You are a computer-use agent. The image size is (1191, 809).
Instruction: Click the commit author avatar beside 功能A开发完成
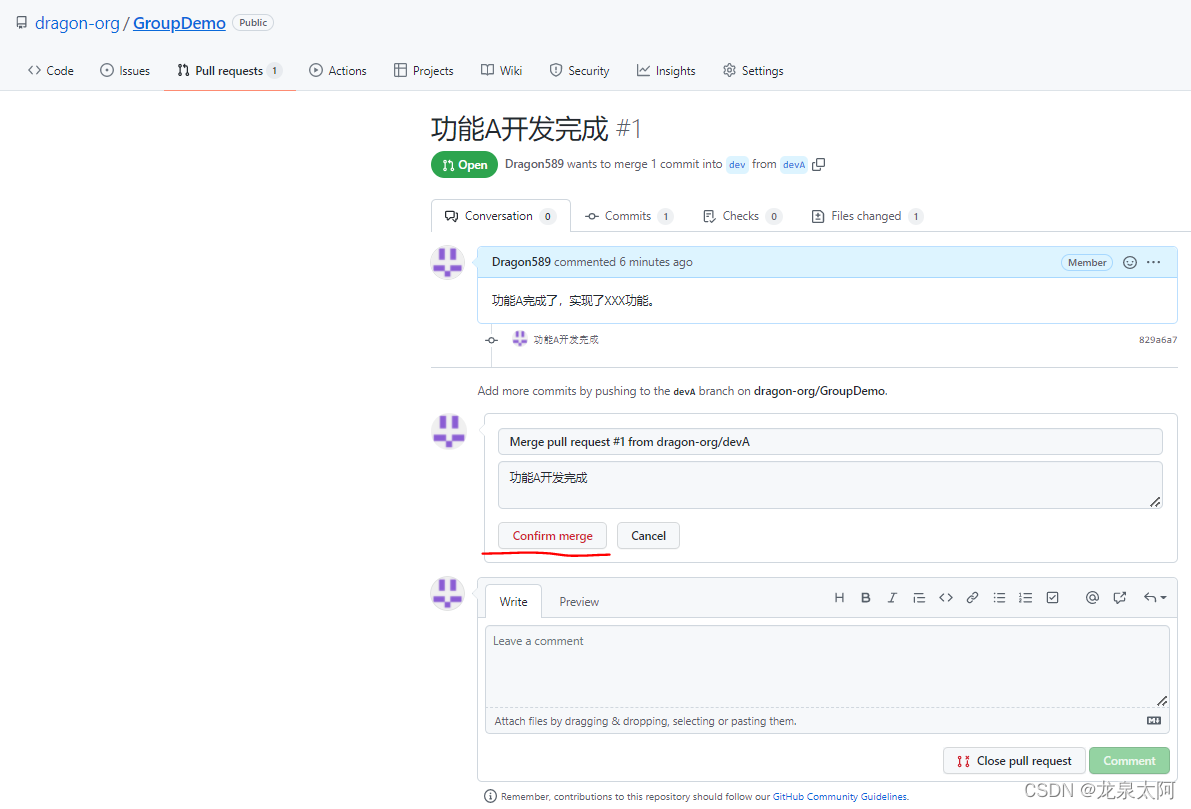pyautogui.click(x=520, y=339)
